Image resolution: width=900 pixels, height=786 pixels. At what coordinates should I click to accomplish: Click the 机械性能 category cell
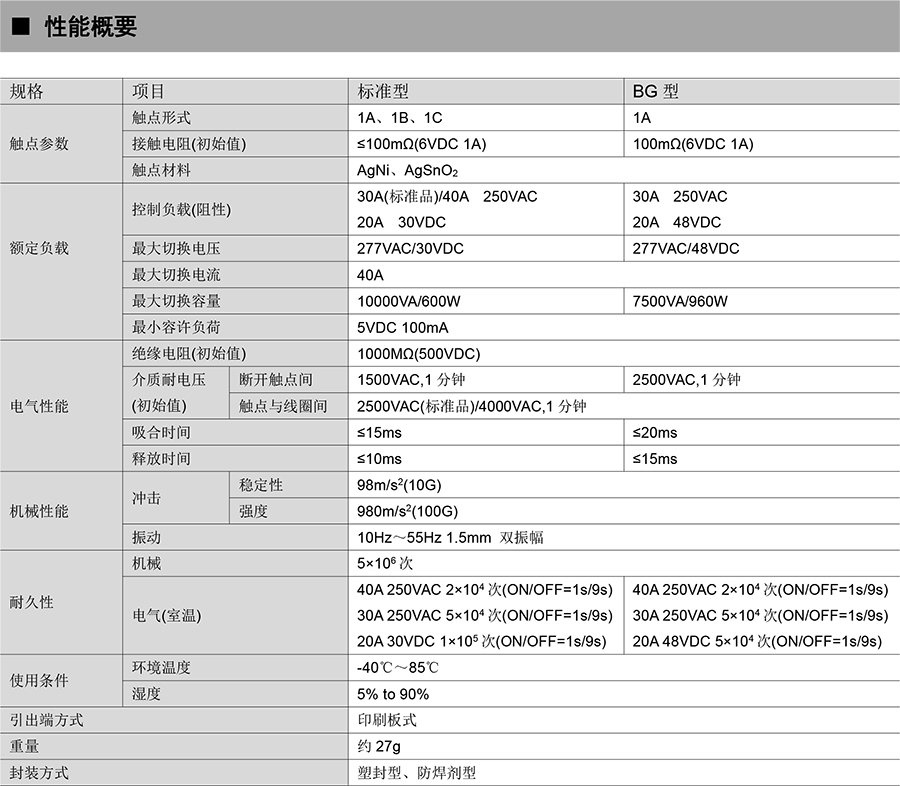[40, 511]
